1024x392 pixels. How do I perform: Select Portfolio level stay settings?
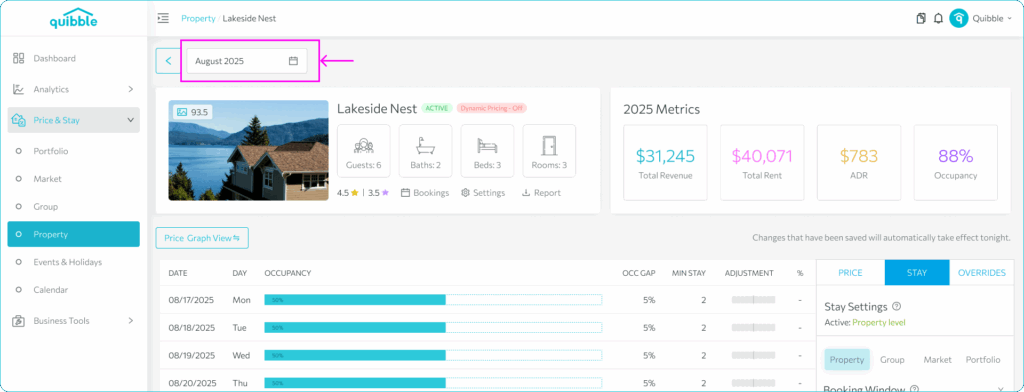[x=983, y=359]
